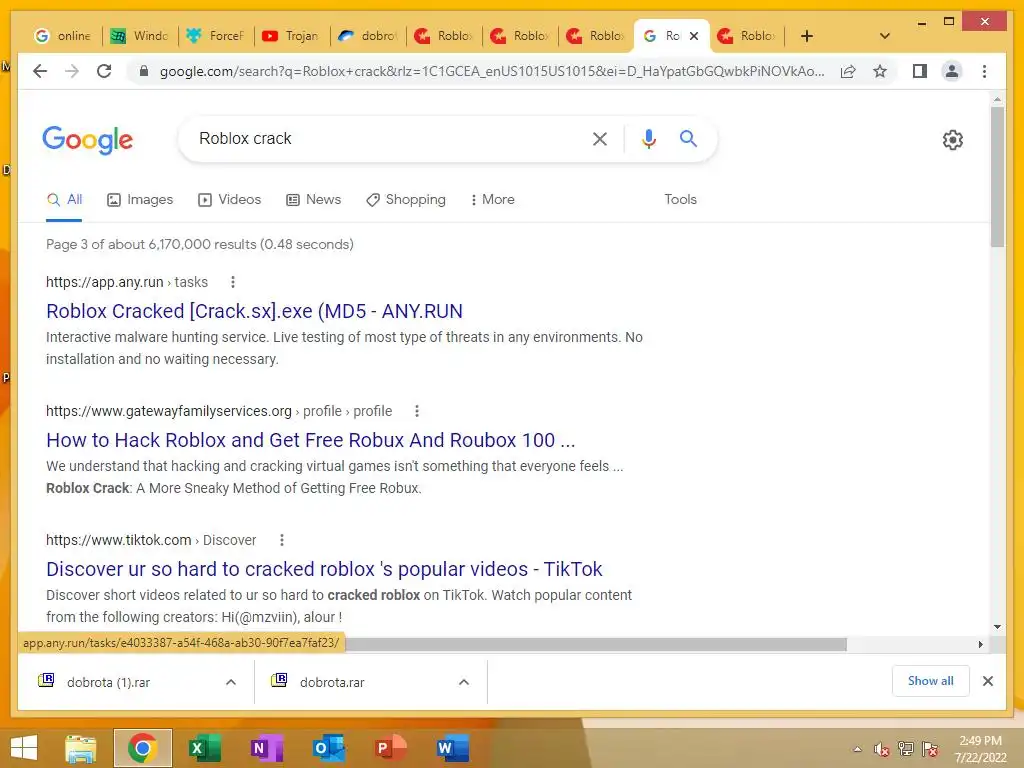Click the horizontal scrollbar thumb
Image resolution: width=1024 pixels, height=768 pixels.
(x=596, y=645)
